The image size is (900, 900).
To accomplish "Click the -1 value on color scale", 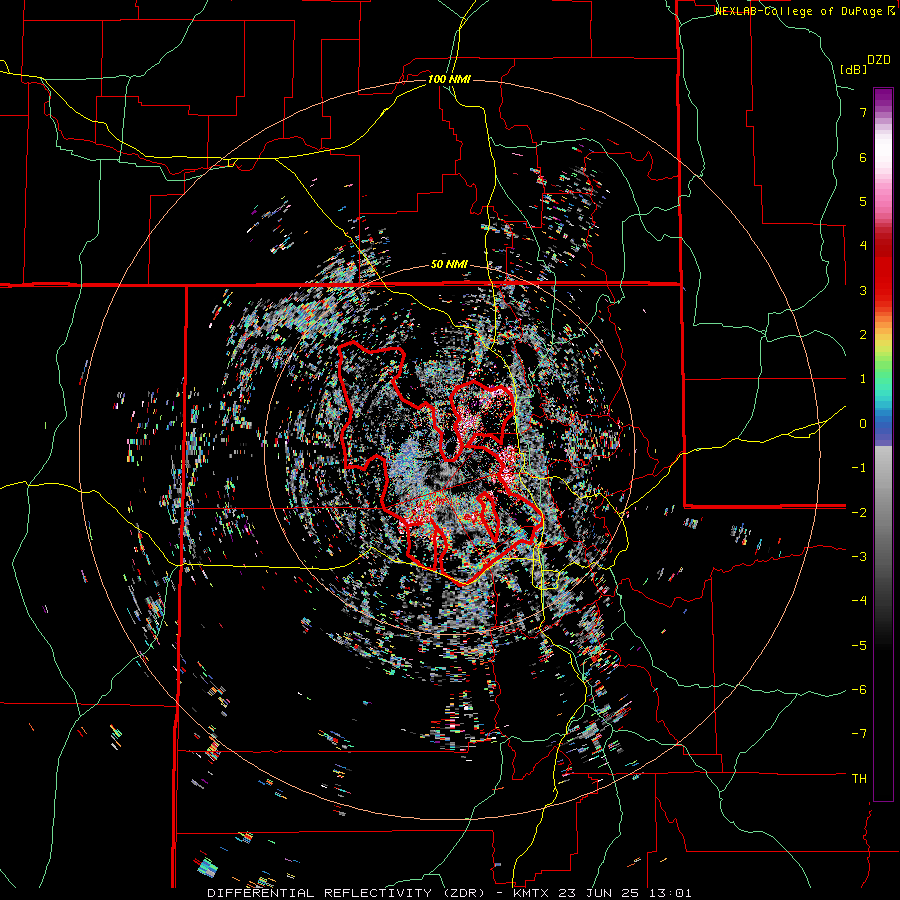I will pyautogui.click(x=859, y=468).
